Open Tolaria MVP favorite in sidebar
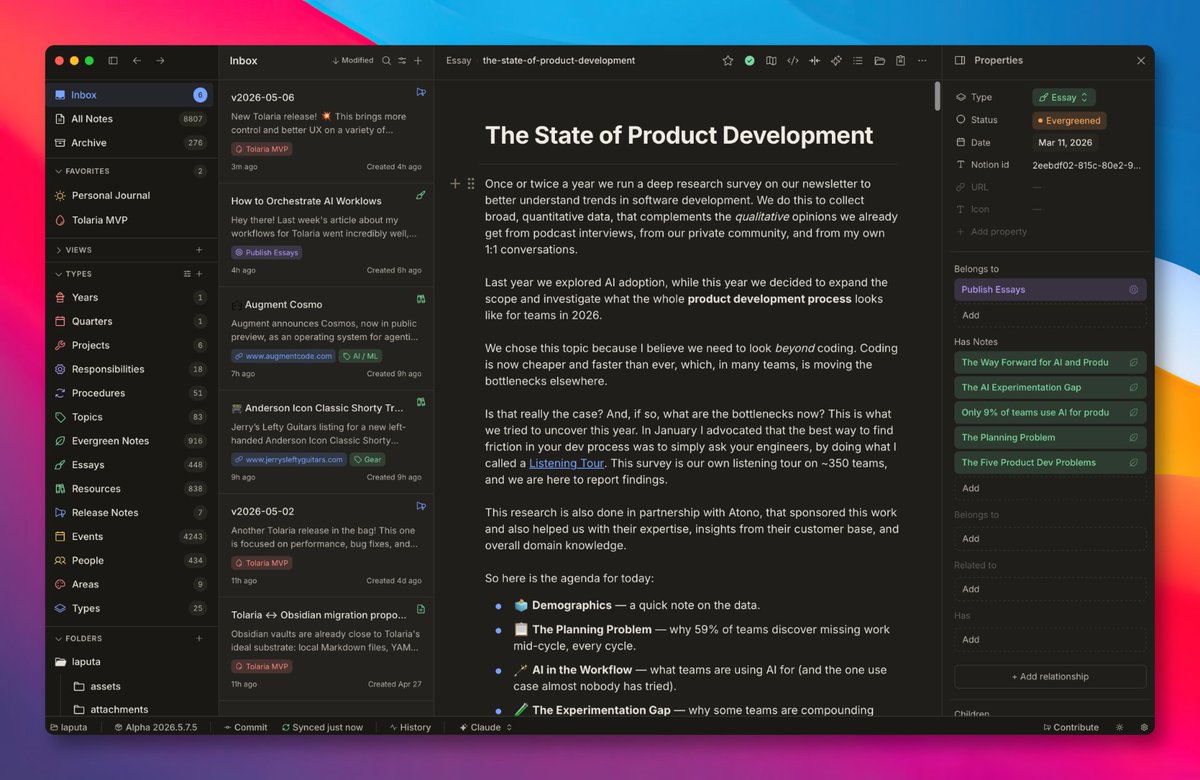This screenshot has height=780, width=1200. pos(129,220)
